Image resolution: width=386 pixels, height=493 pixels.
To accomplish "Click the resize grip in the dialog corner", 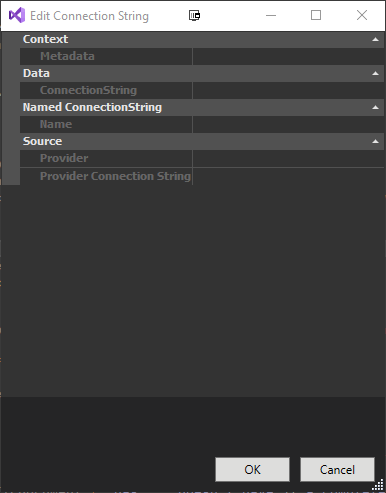I will tap(378, 485).
